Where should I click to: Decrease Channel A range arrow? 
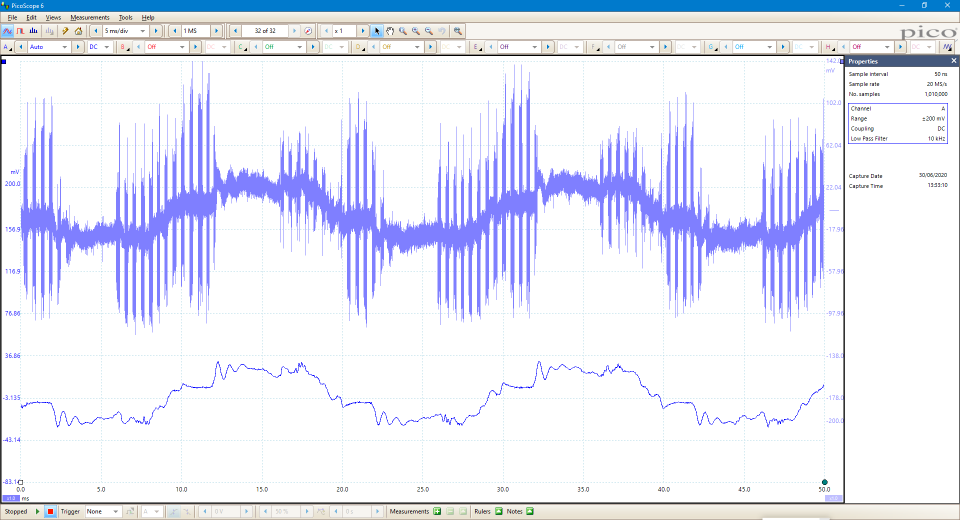21,47
